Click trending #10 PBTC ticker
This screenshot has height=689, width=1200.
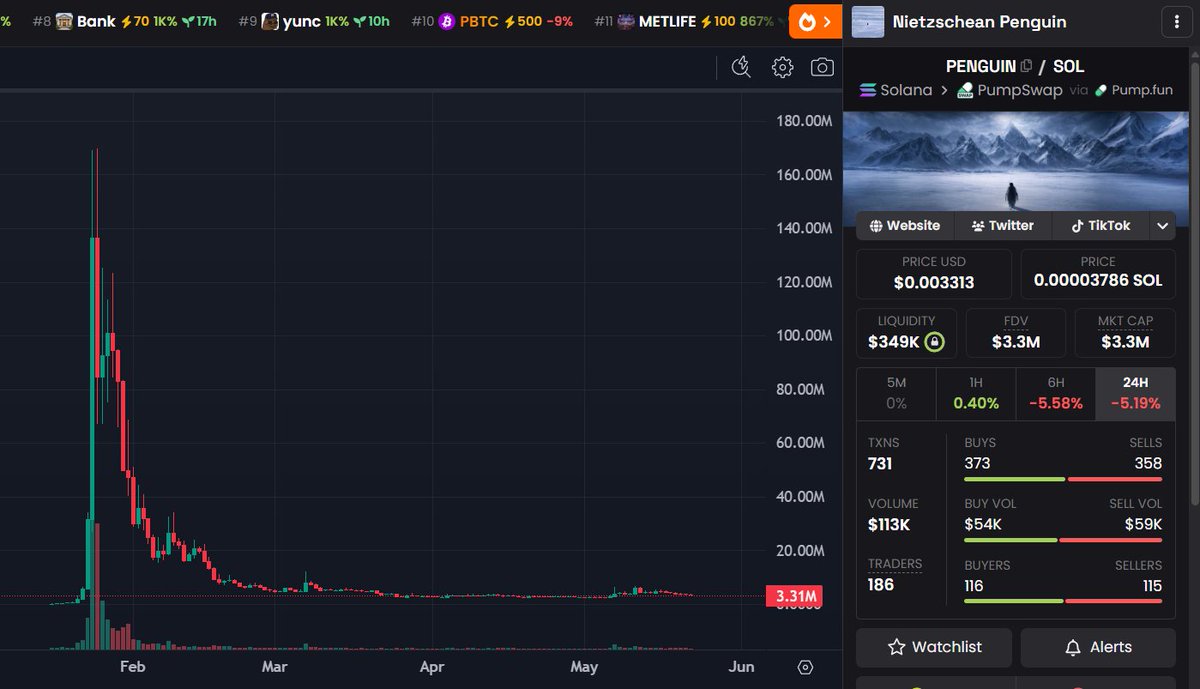(492, 21)
